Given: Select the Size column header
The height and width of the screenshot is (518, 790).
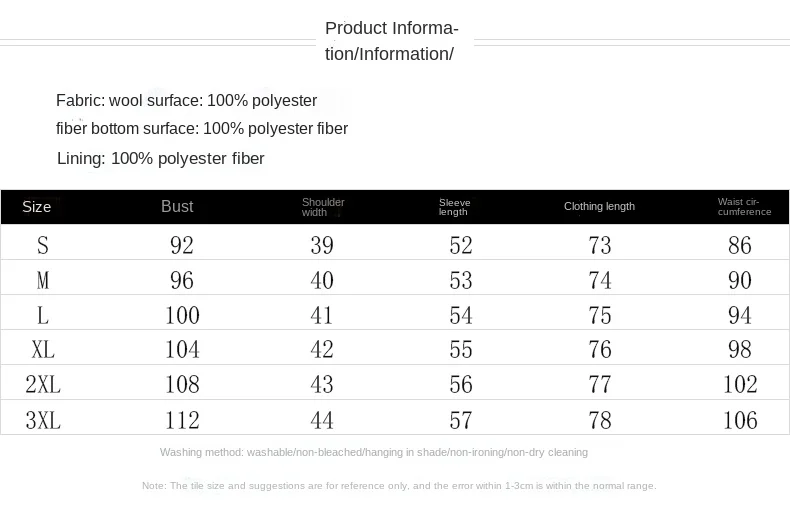Looking at the screenshot, I should pyautogui.click(x=37, y=207).
